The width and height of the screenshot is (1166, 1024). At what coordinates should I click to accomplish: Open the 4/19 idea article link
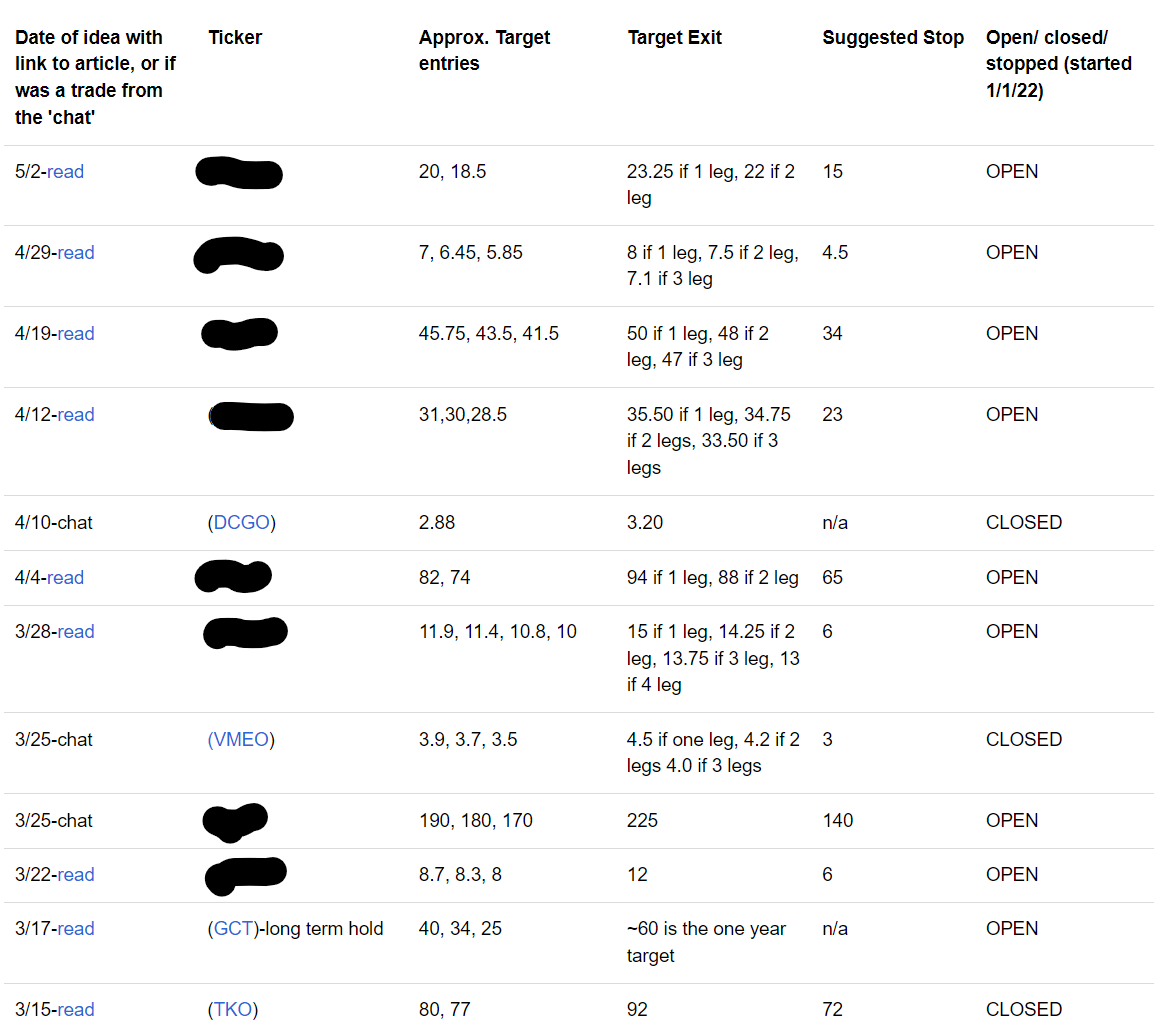76,334
